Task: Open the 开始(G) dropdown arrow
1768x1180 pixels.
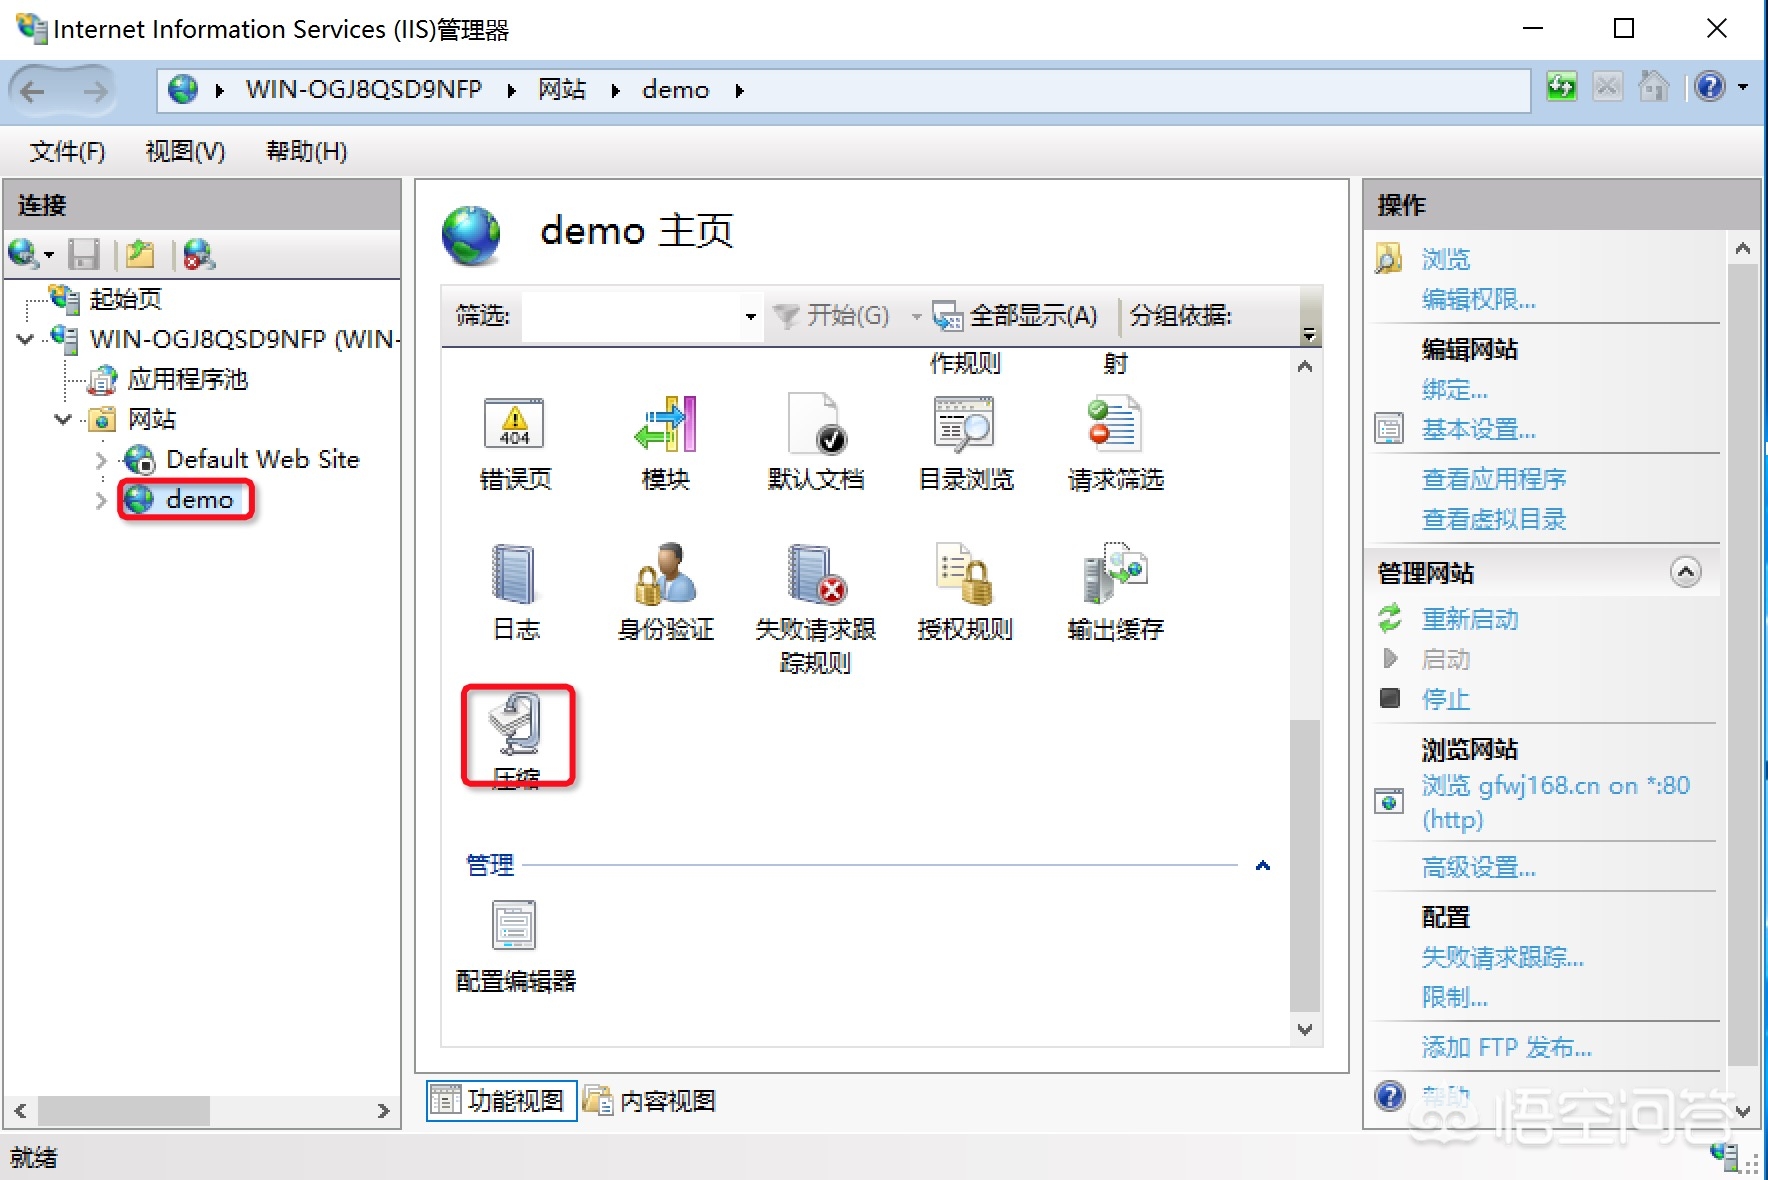Action: [915, 317]
